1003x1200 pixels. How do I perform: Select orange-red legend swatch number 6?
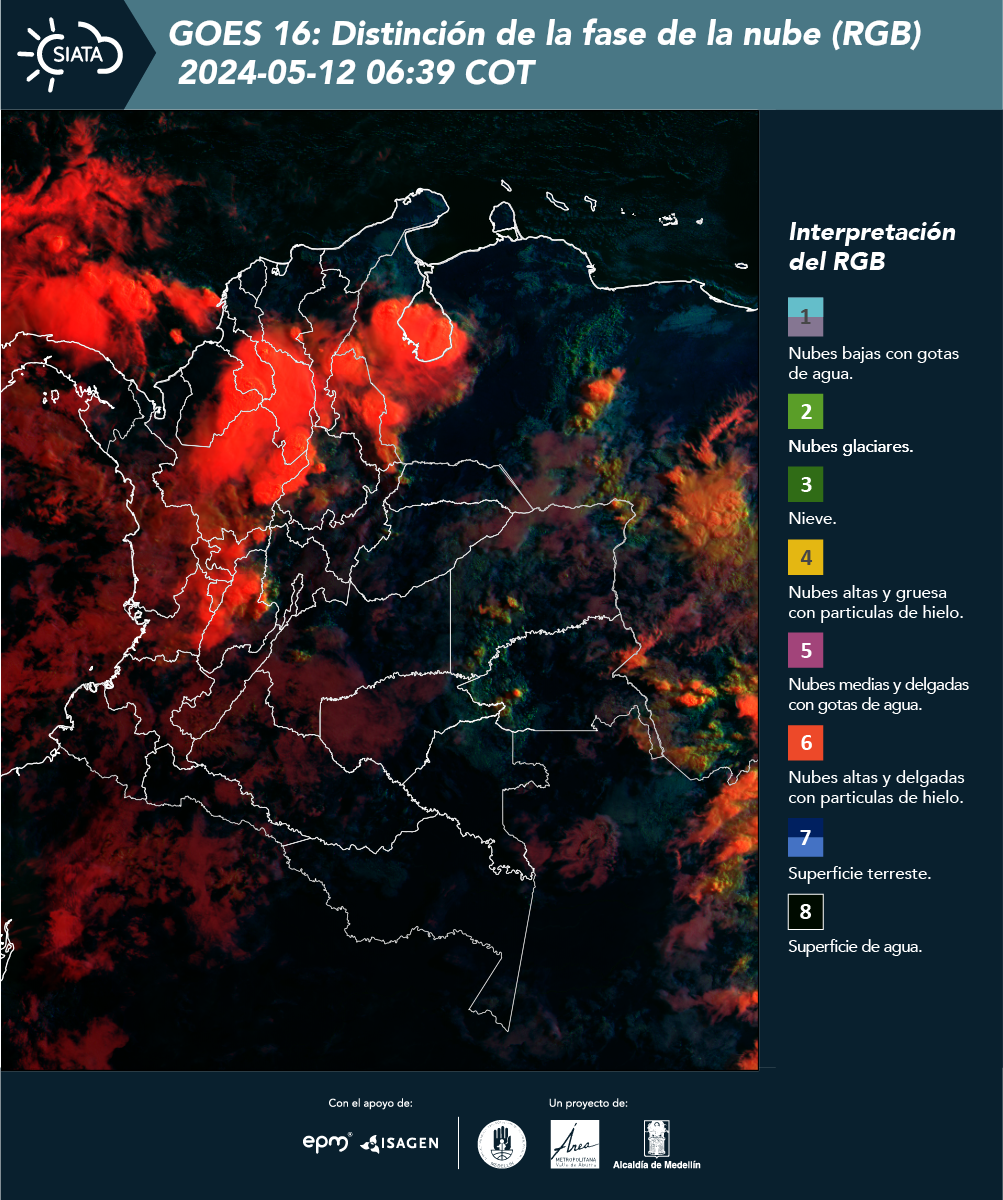point(805,743)
